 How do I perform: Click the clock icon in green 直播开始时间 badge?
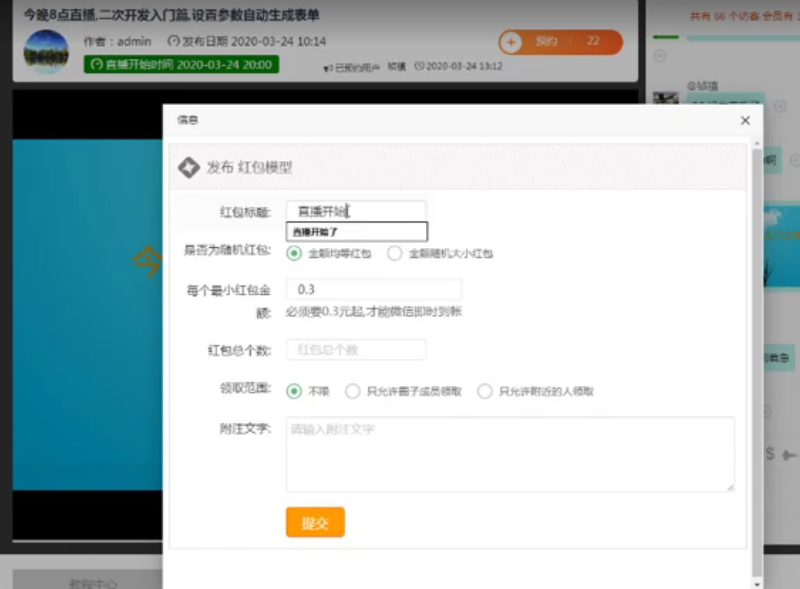(x=97, y=65)
